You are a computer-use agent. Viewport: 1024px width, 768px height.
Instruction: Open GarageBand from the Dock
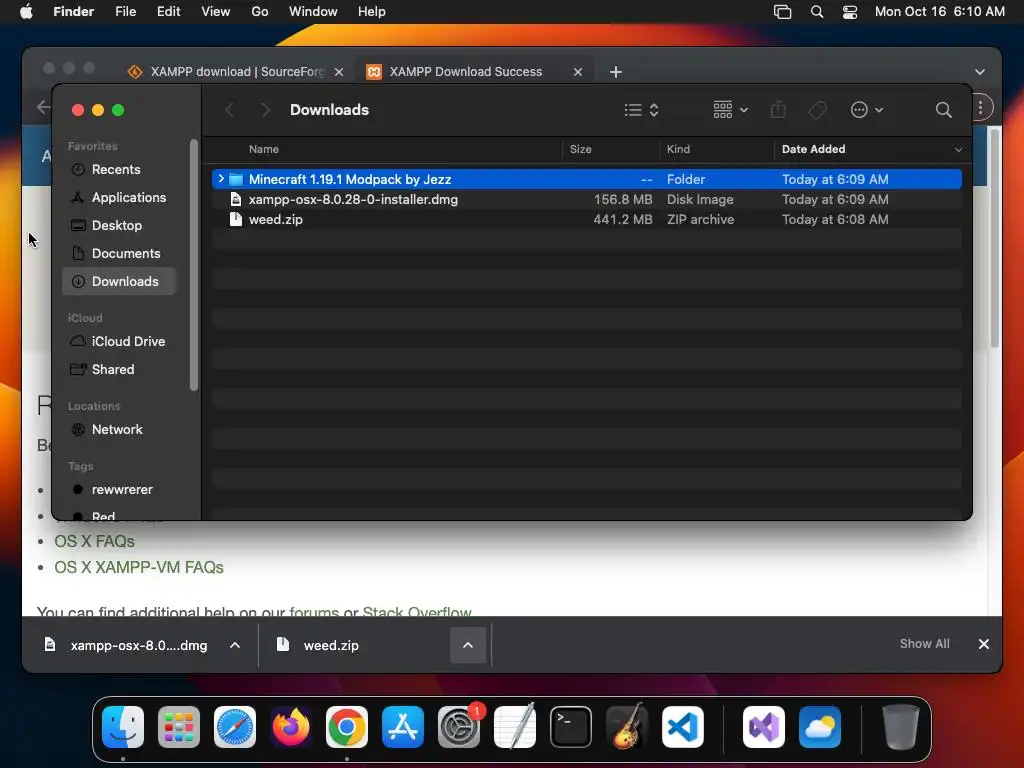[x=627, y=727]
